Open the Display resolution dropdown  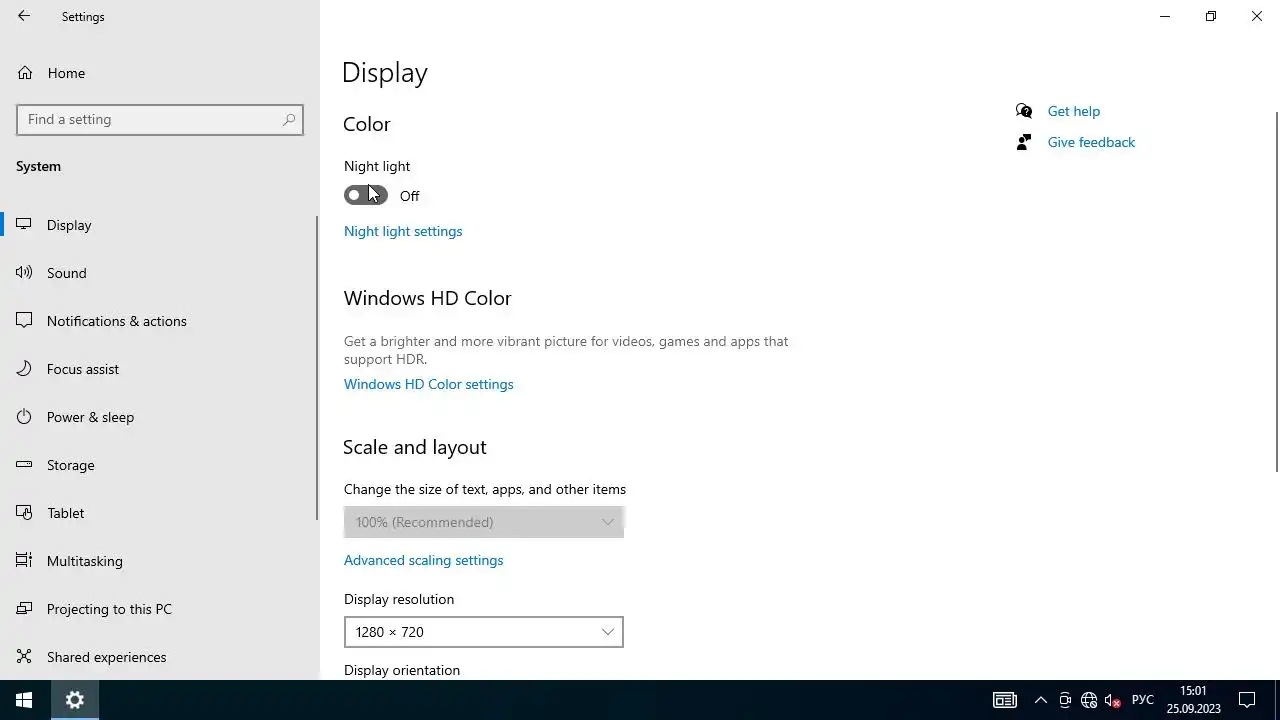tap(484, 632)
